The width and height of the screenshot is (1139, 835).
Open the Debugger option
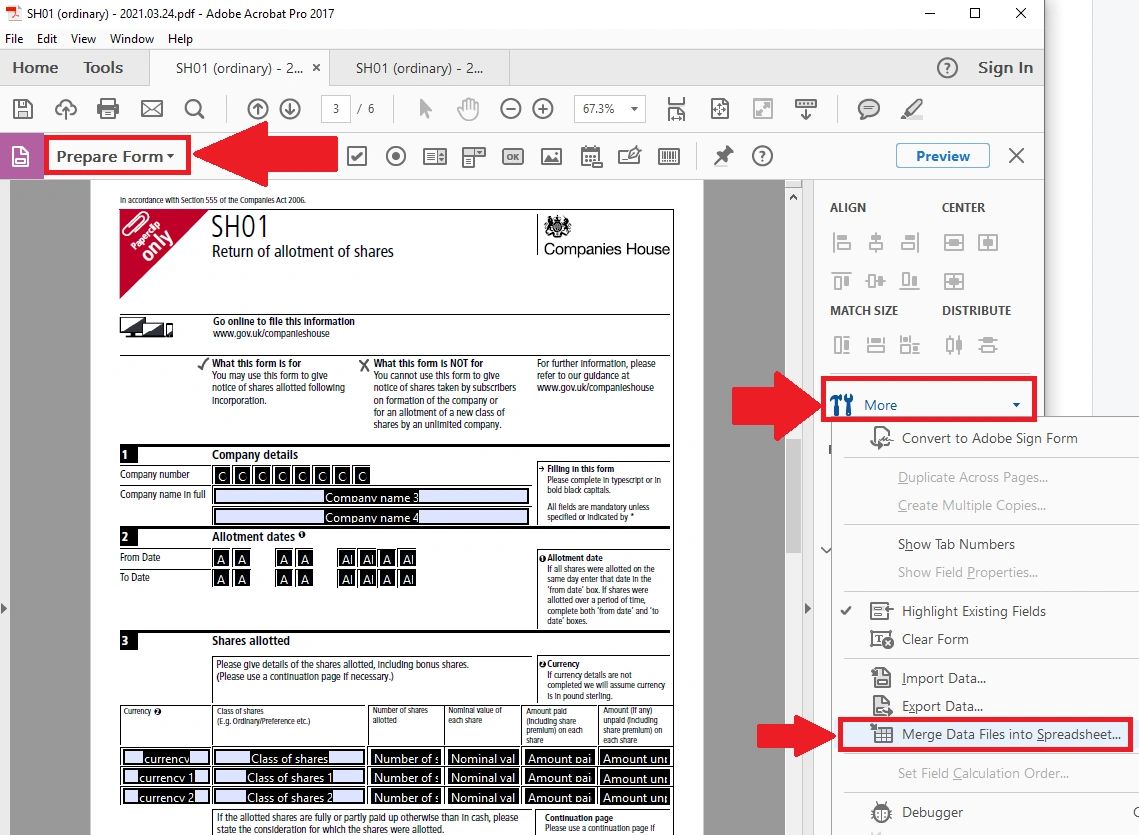coord(932,812)
